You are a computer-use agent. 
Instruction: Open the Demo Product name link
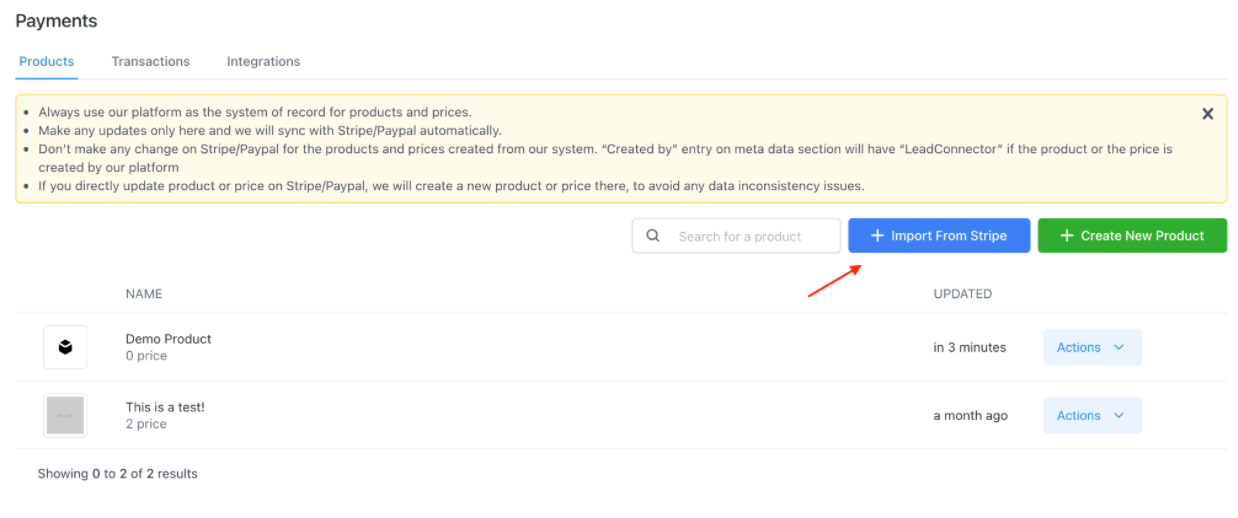coord(168,339)
